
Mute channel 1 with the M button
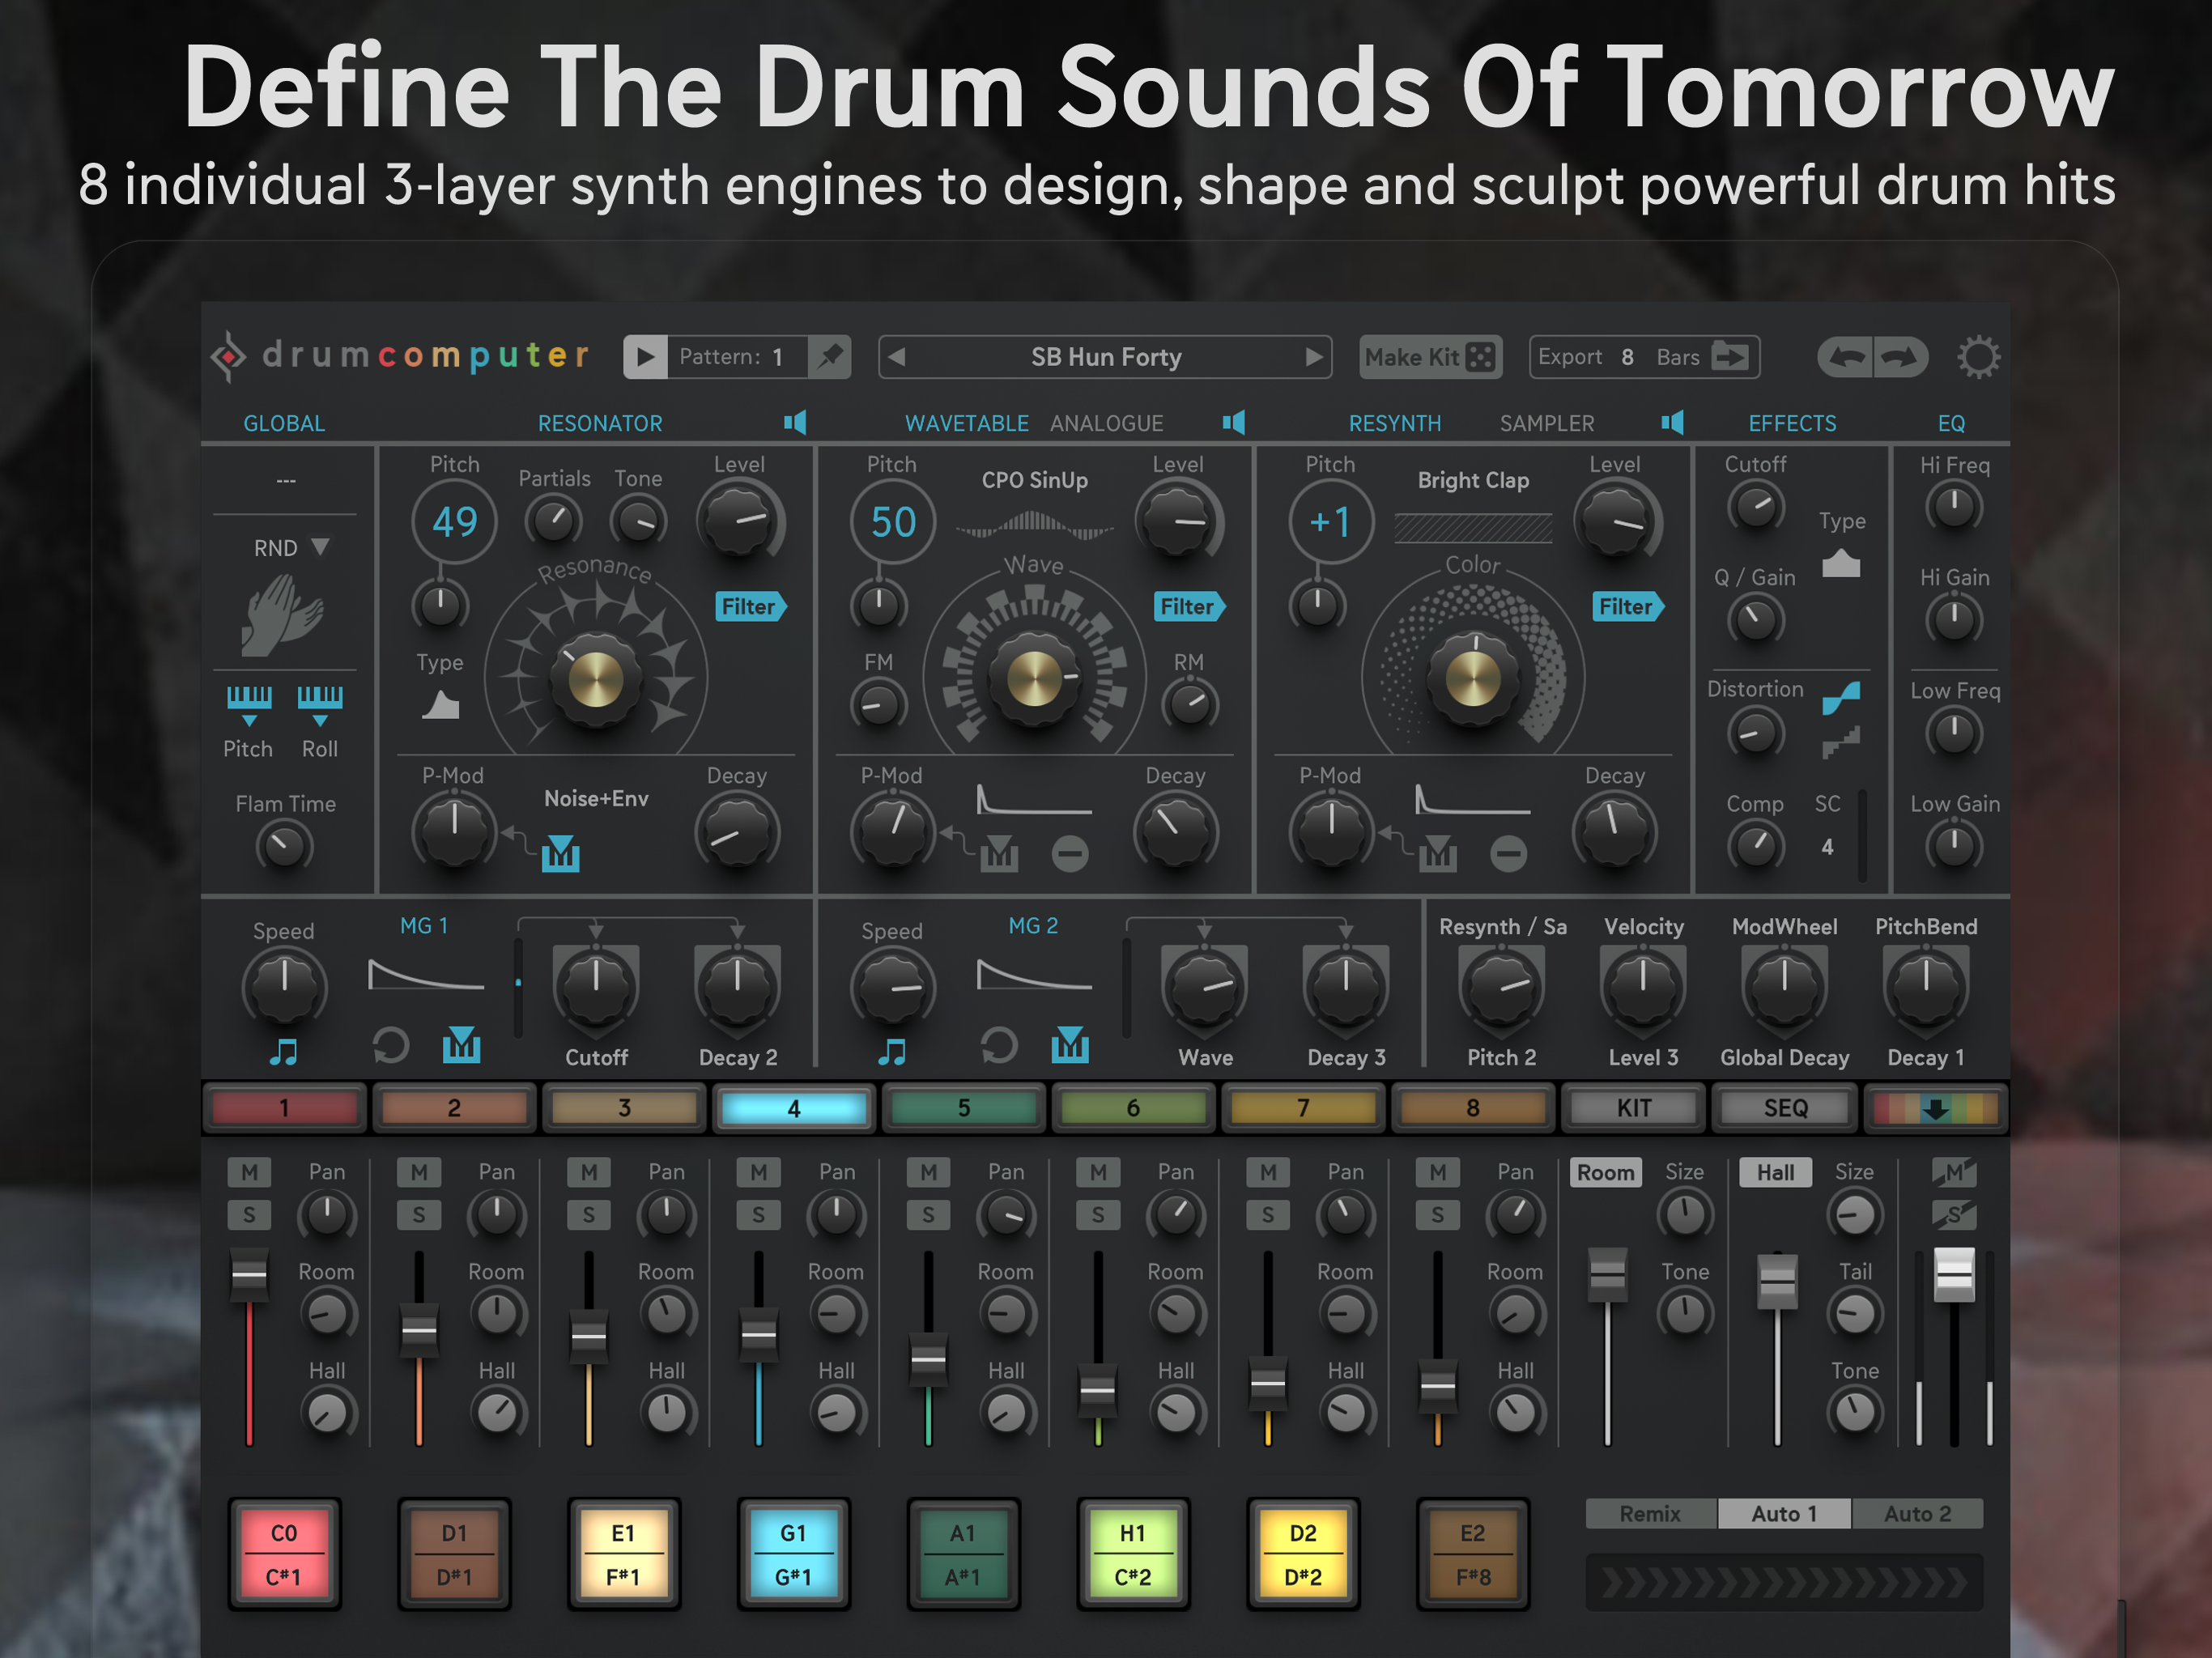point(249,1172)
